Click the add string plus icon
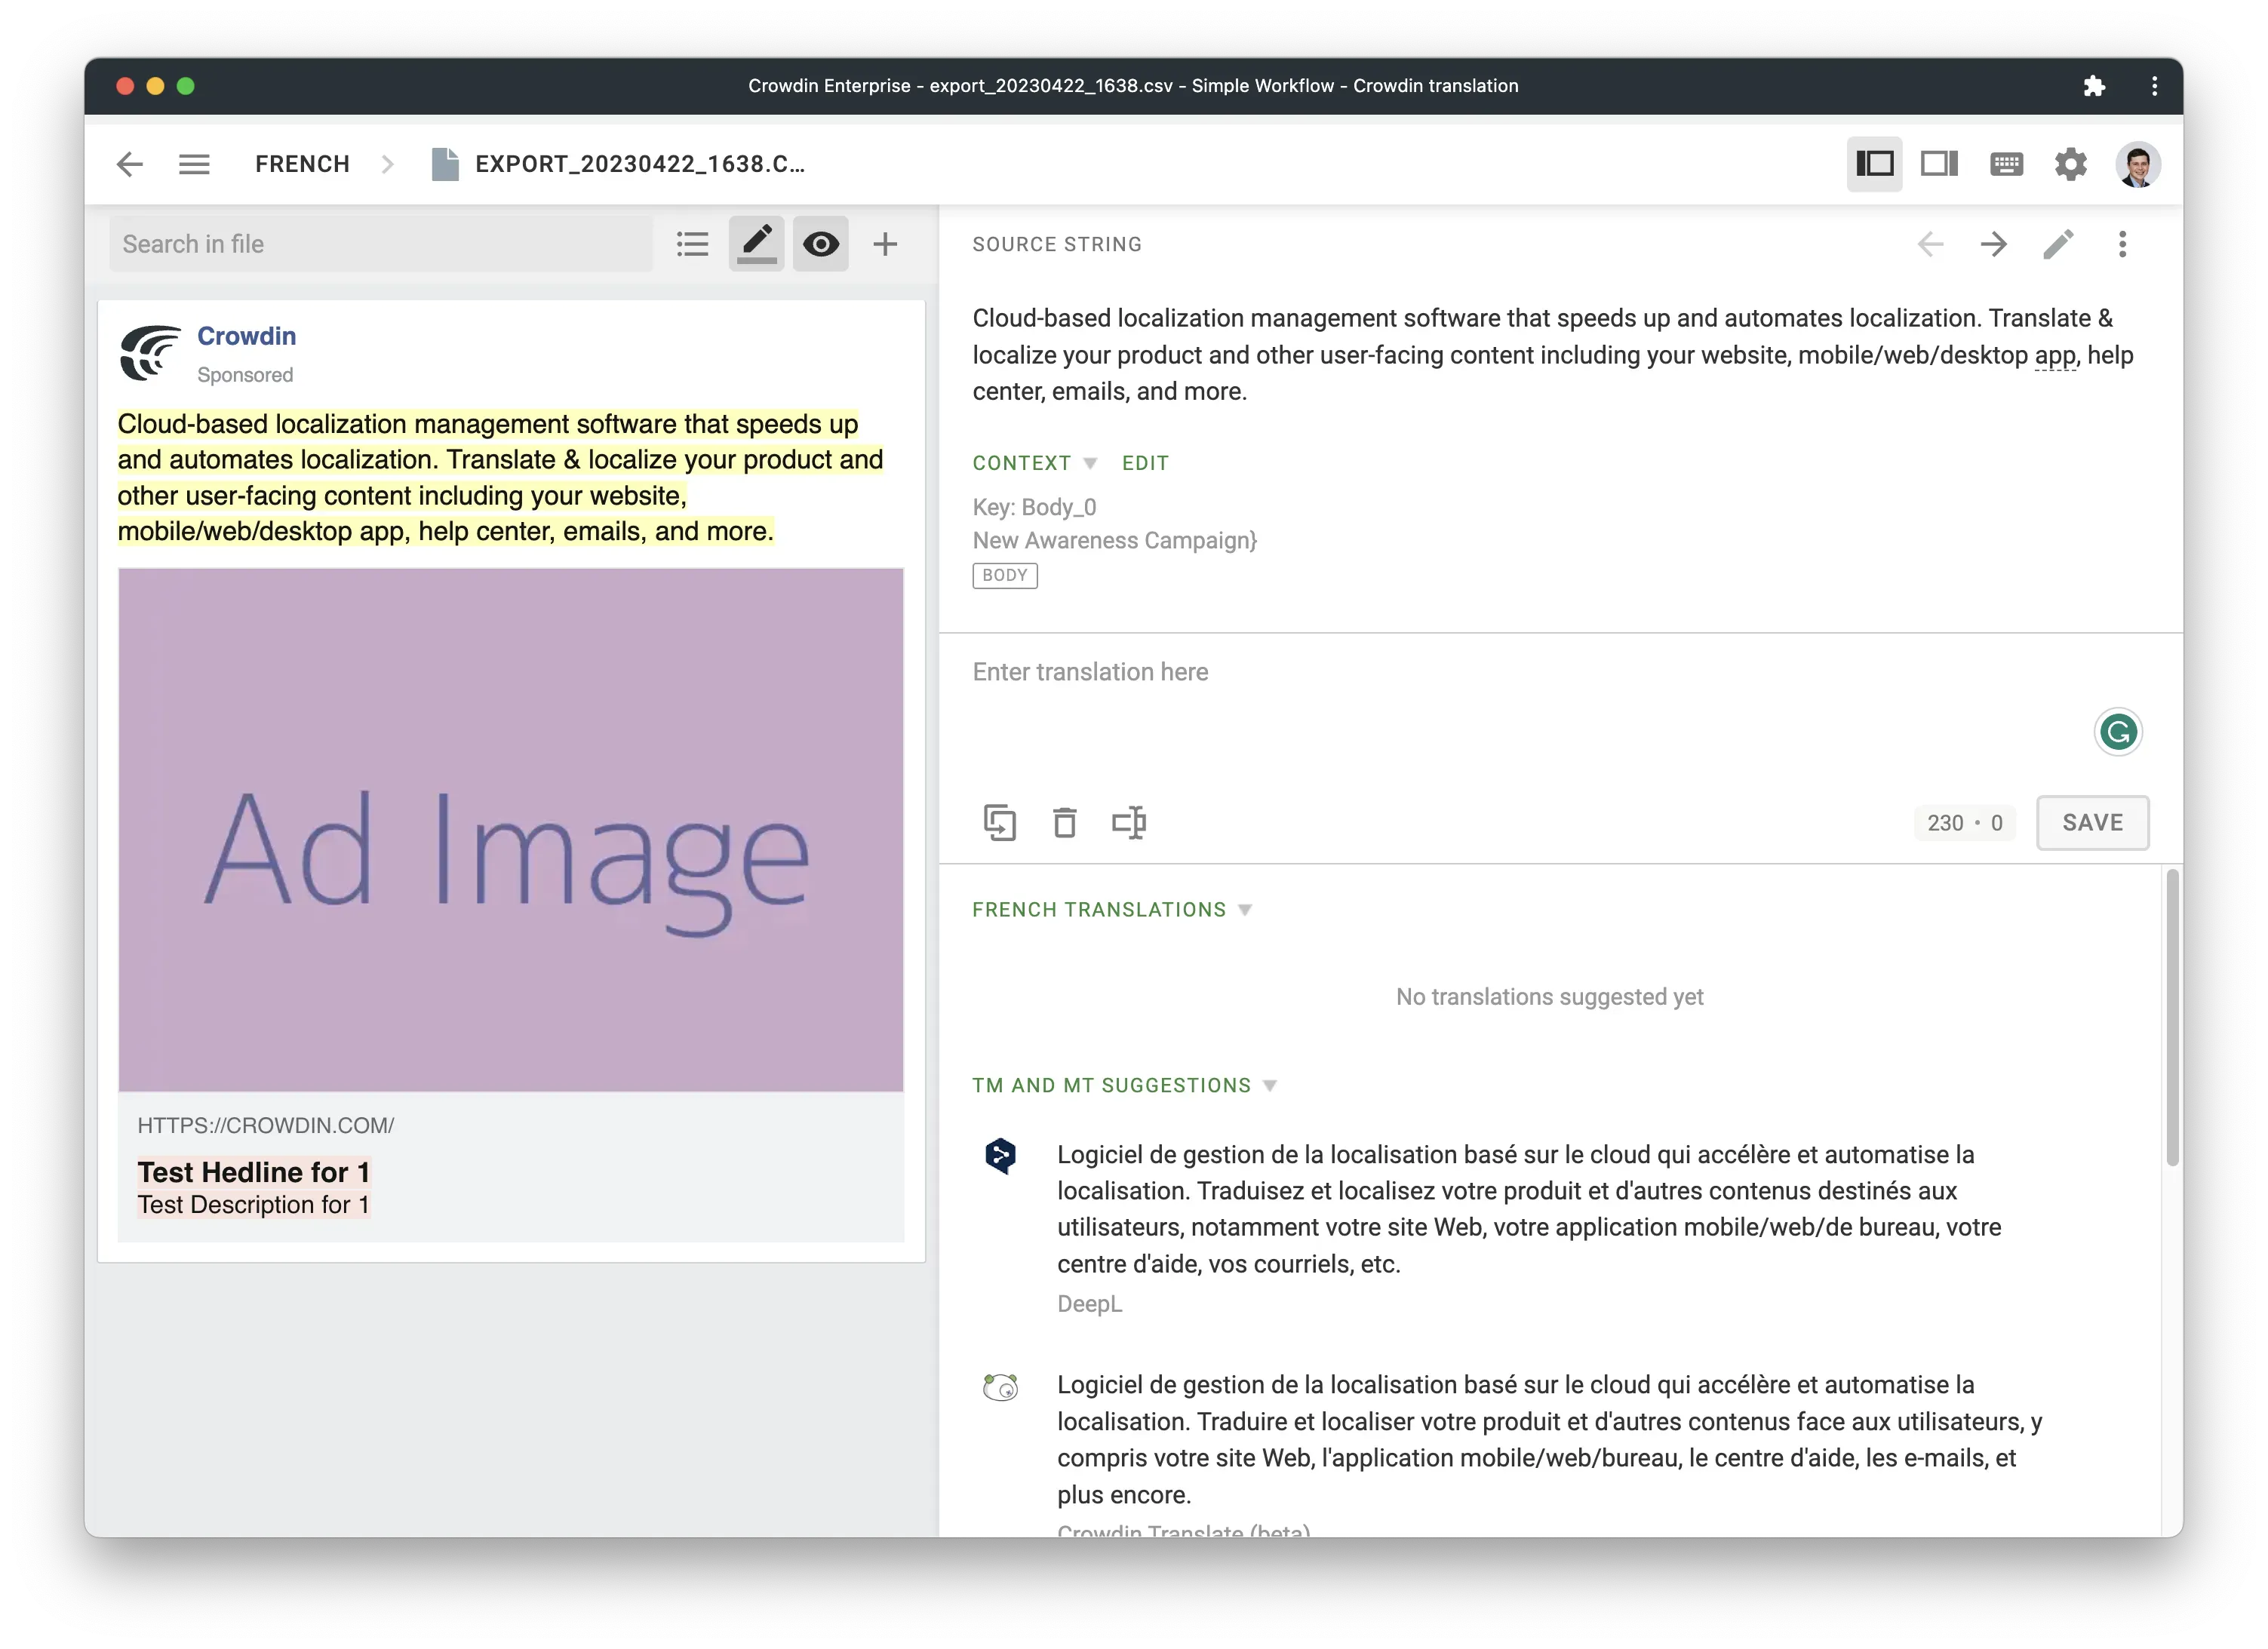The image size is (2268, 1649). [887, 243]
